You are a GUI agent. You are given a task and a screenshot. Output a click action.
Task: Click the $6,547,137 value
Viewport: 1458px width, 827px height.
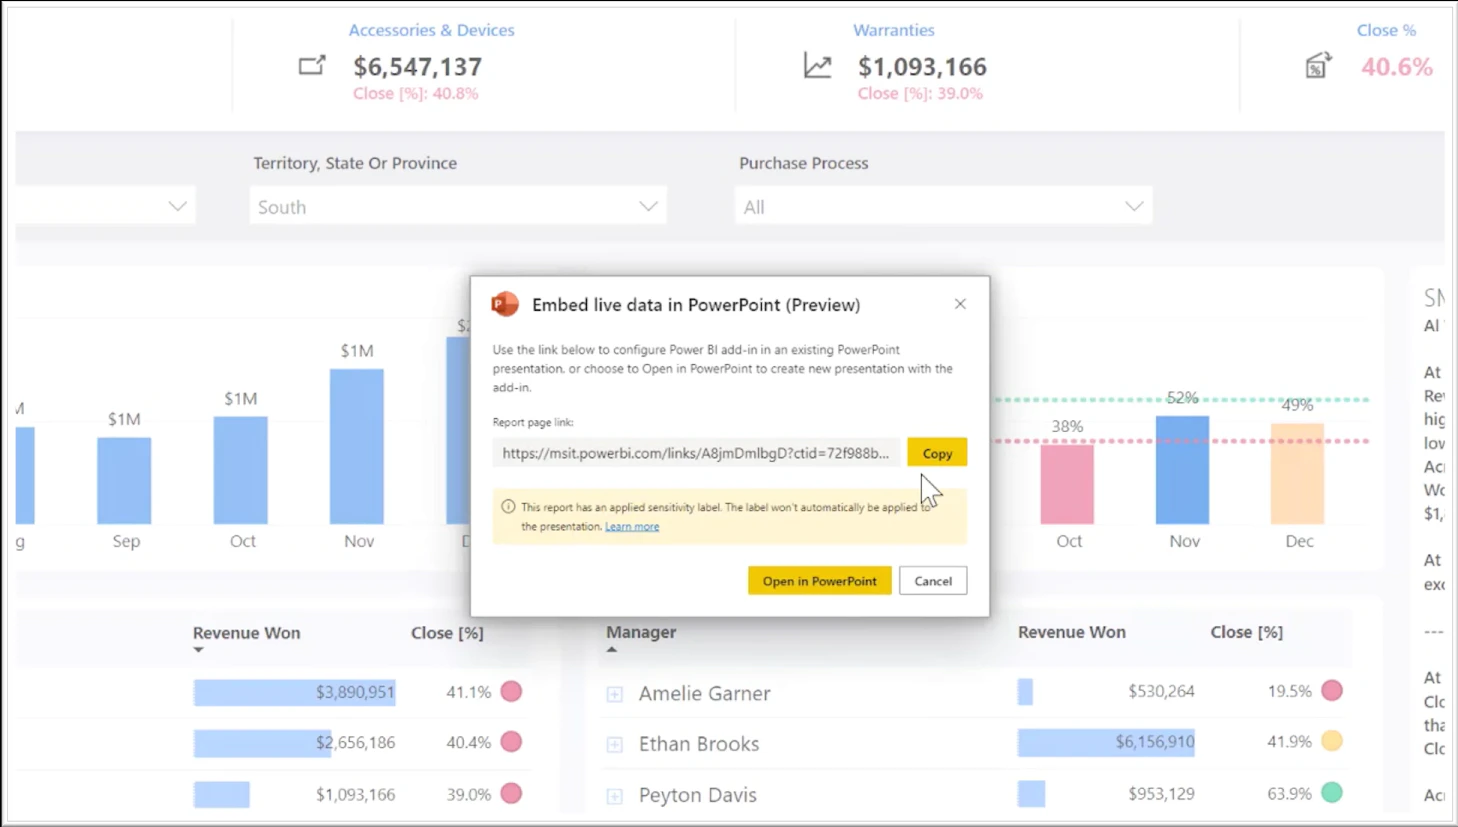418,67
